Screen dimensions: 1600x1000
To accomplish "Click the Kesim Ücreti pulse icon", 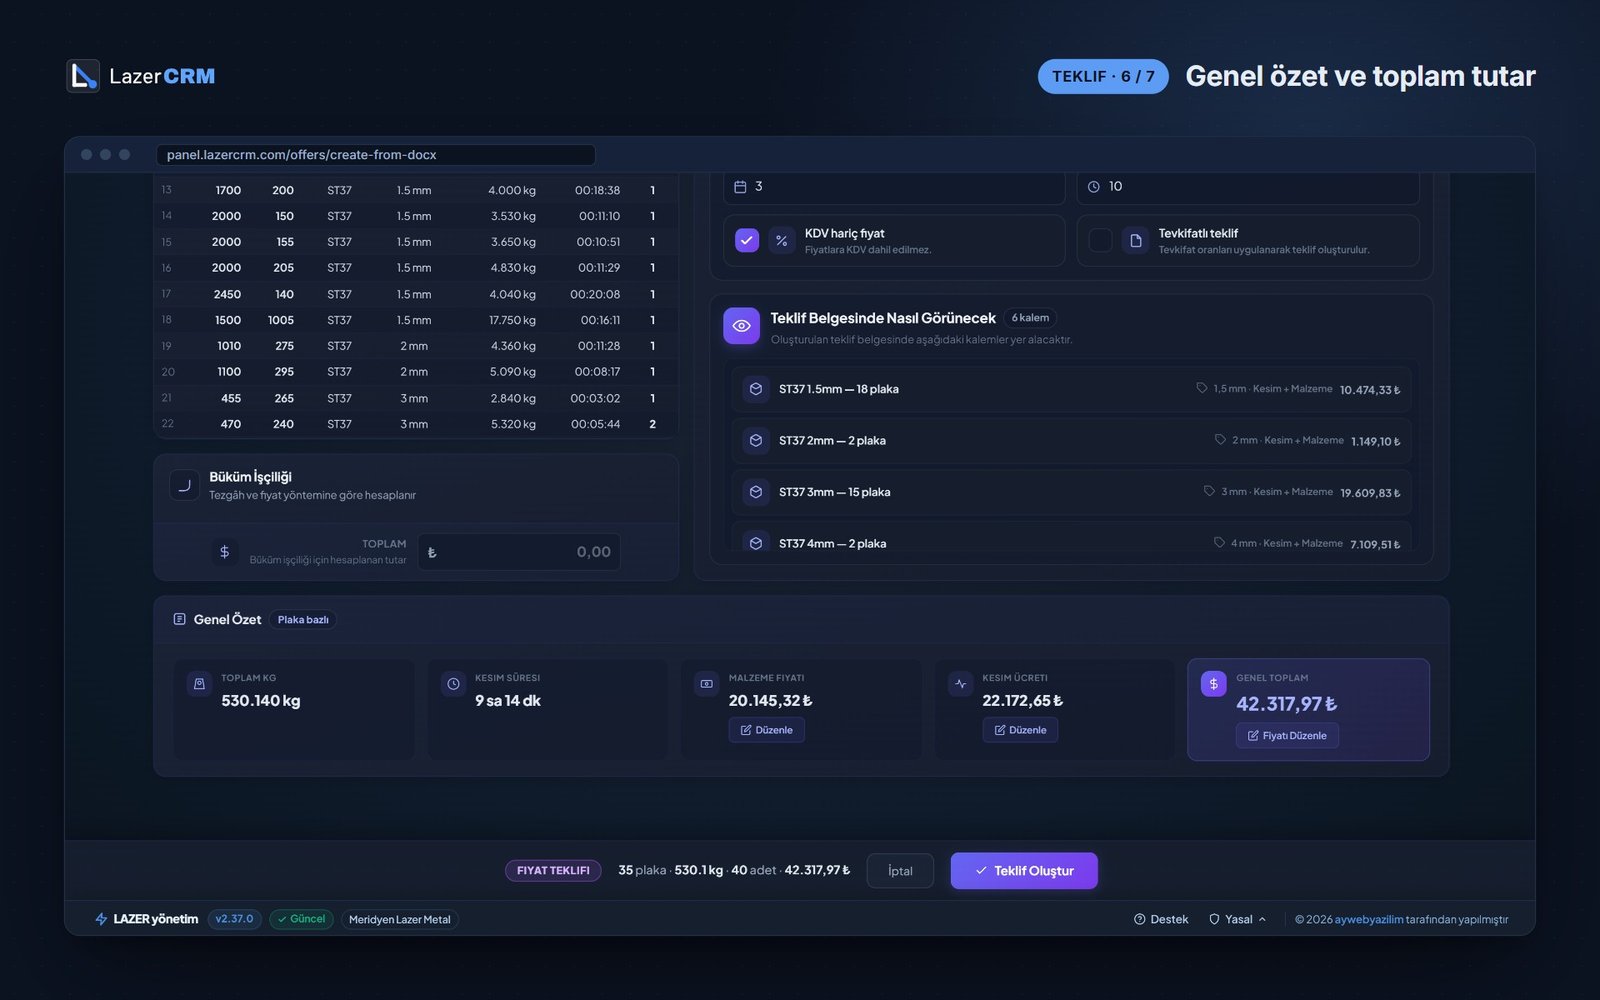I will 960,684.
